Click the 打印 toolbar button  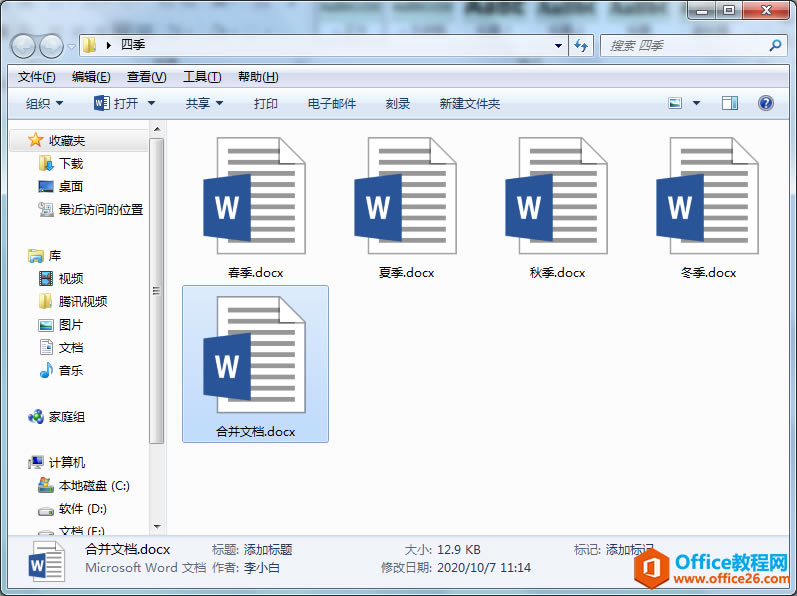pyautogui.click(x=265, y=104)
